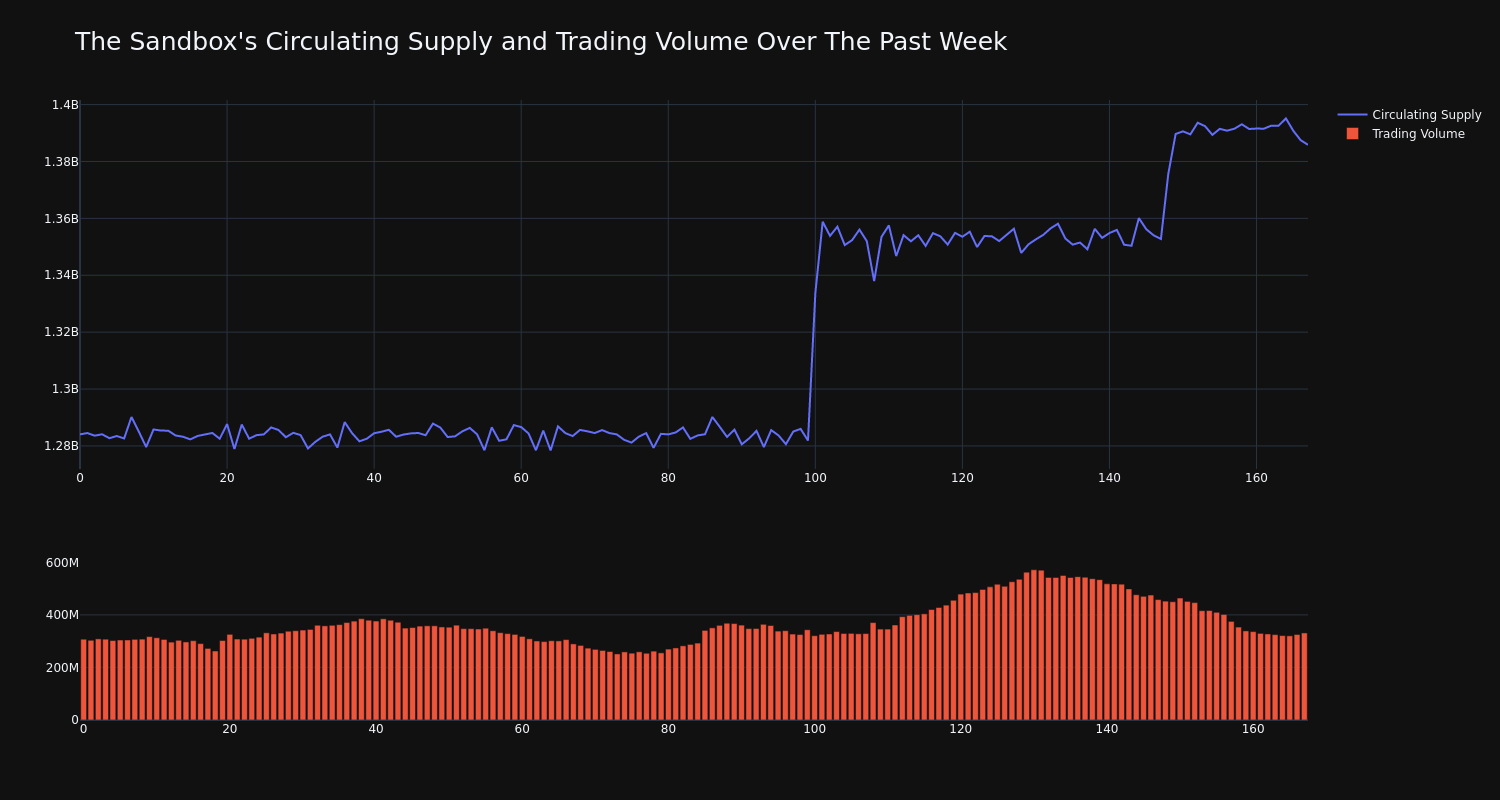Click x-axis tick 140 on volume chart
1500x800 pixels.
(x=1107, y=729)
